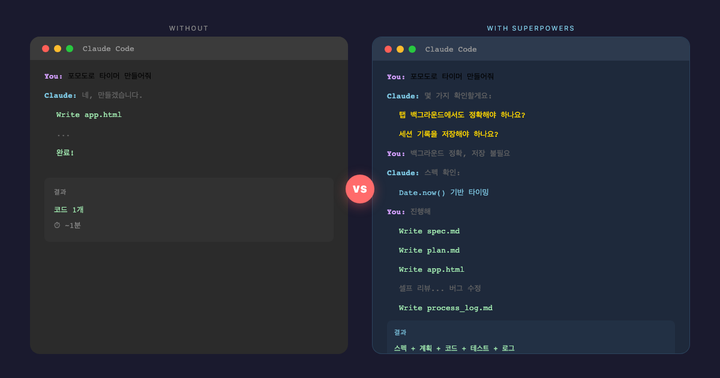Click the right window's Claude Code title
This screenshot has height=378, width=720.
point(451,49)
